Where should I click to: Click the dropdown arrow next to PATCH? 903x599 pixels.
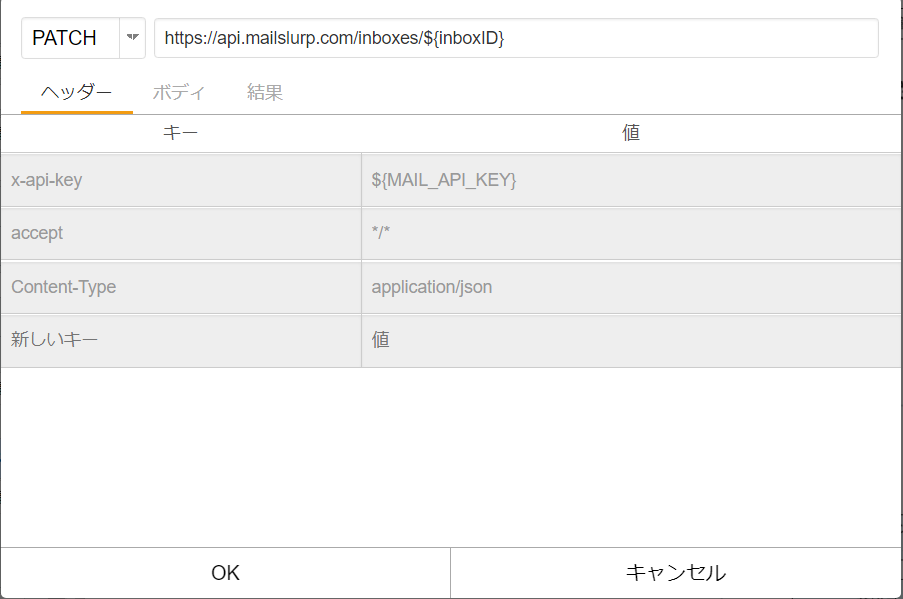pyautogui.click(x=132, y=38)
